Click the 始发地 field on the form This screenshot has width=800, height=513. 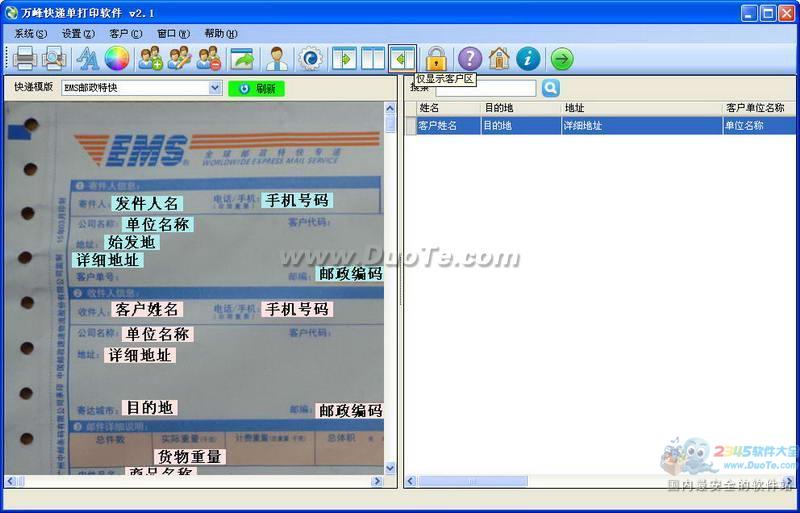[132, 242]
